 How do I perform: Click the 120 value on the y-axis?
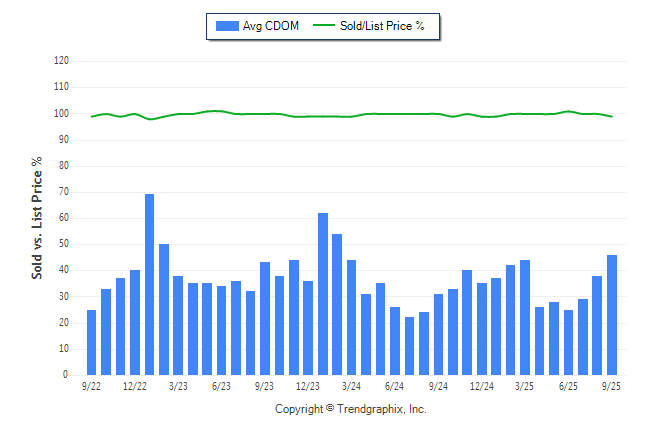(x=61, y=61)
